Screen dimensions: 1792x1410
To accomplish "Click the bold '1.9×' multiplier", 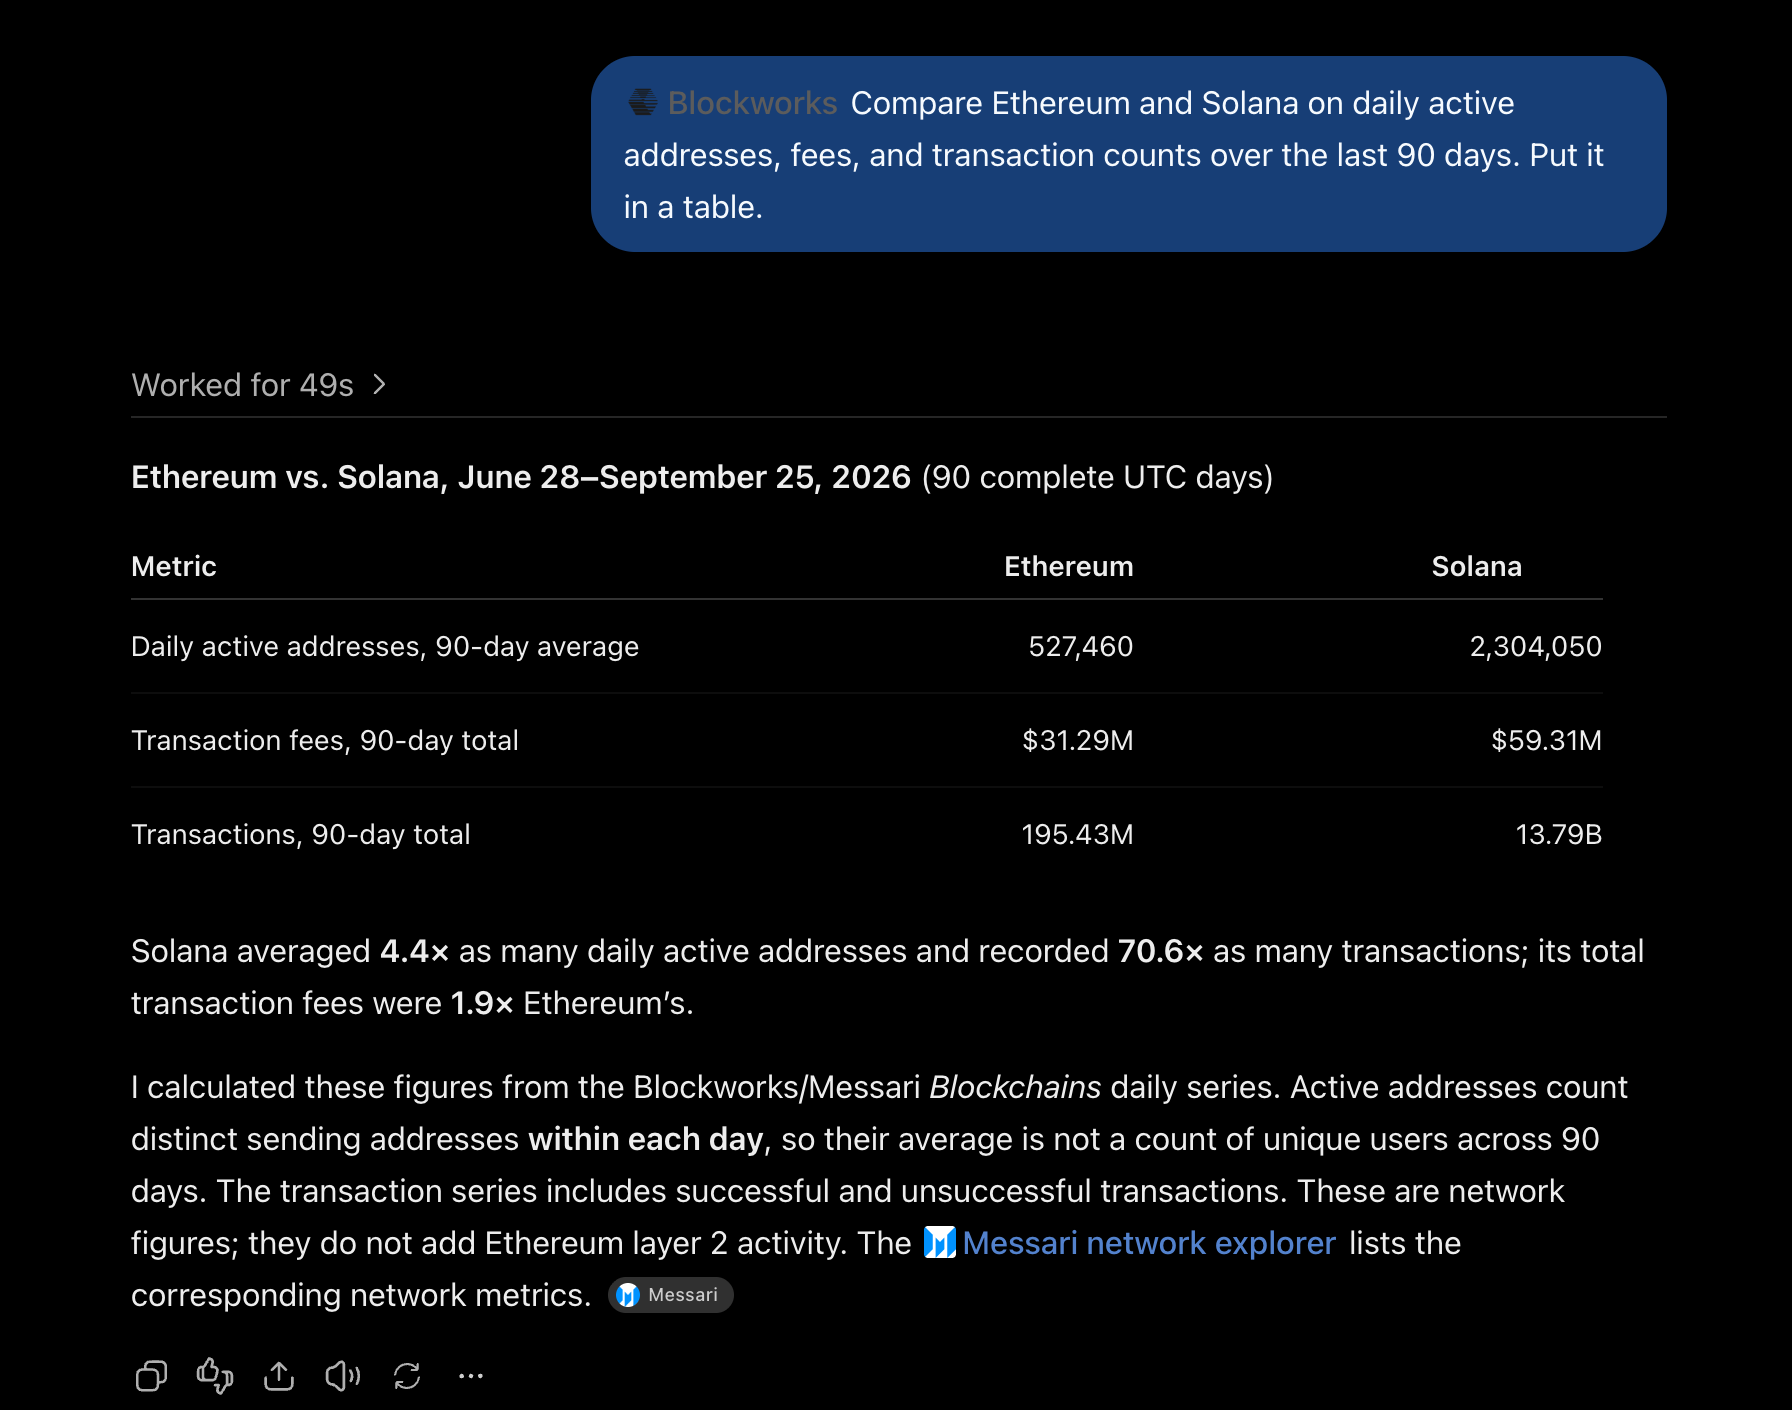I will click(482, 1003).
